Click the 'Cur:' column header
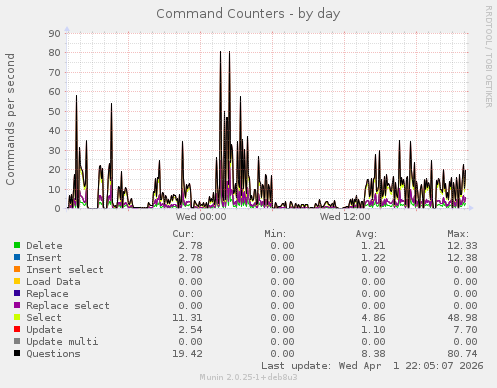This screenshot has height=388, width=497. (183, 234)
